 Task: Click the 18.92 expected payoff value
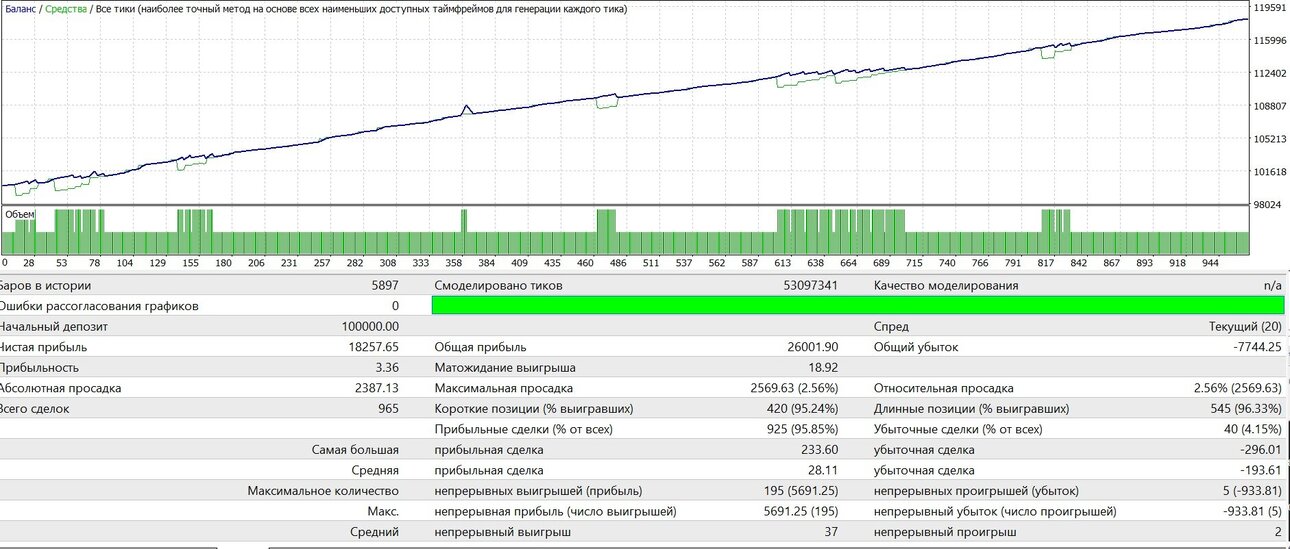tap(823, 367)
